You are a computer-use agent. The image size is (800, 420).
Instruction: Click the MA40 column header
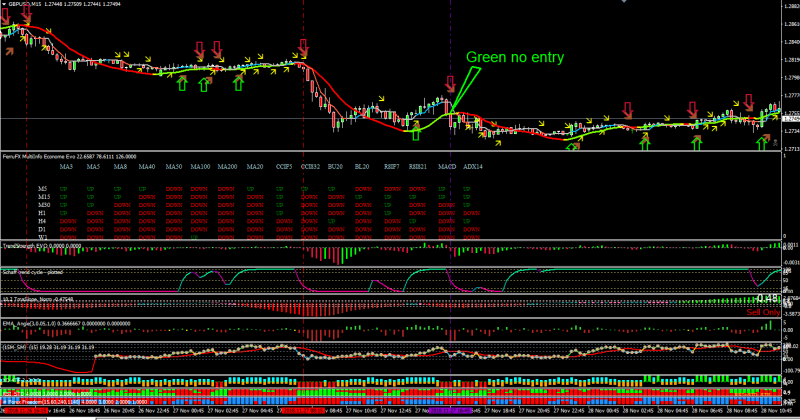coord(147,166)
